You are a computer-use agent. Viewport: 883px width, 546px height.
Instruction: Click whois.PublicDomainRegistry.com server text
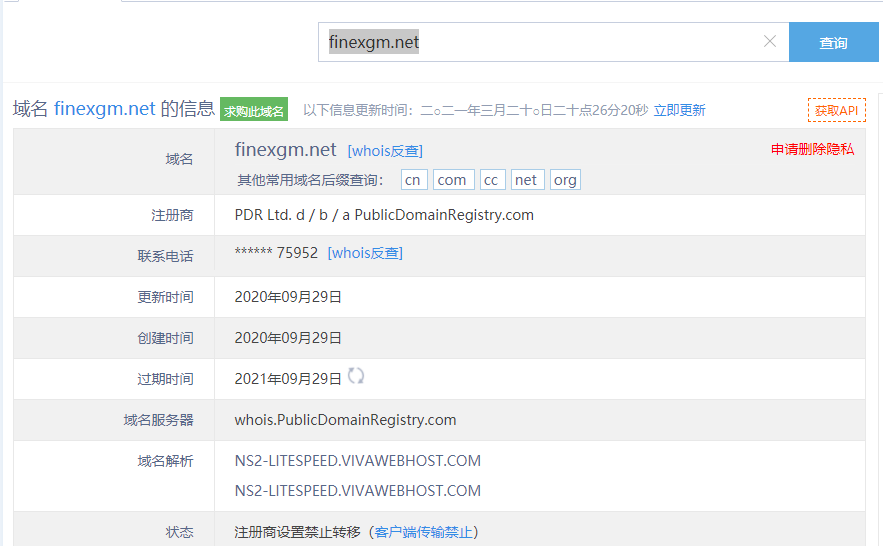tap(345, 420)
